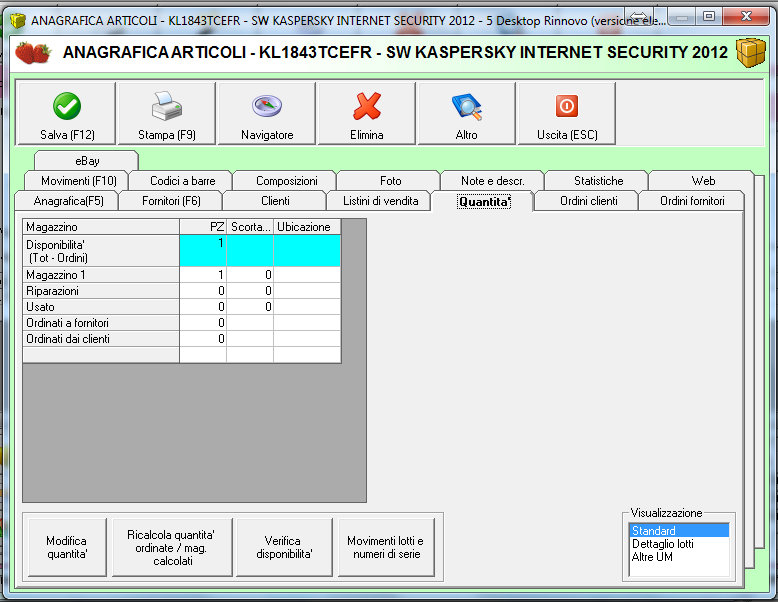Select the Quantita' tab
778x602 pixels.
coord(483,201)
